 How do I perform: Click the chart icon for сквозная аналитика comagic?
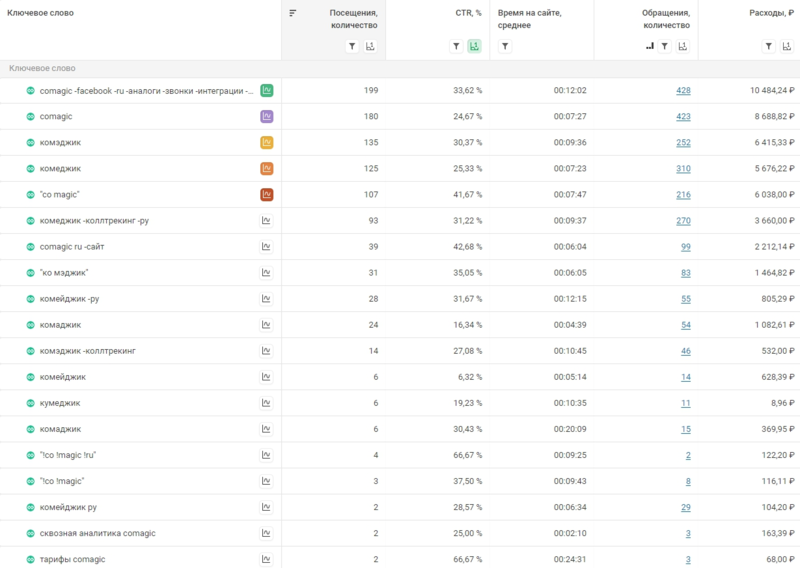tap(266, 533)
